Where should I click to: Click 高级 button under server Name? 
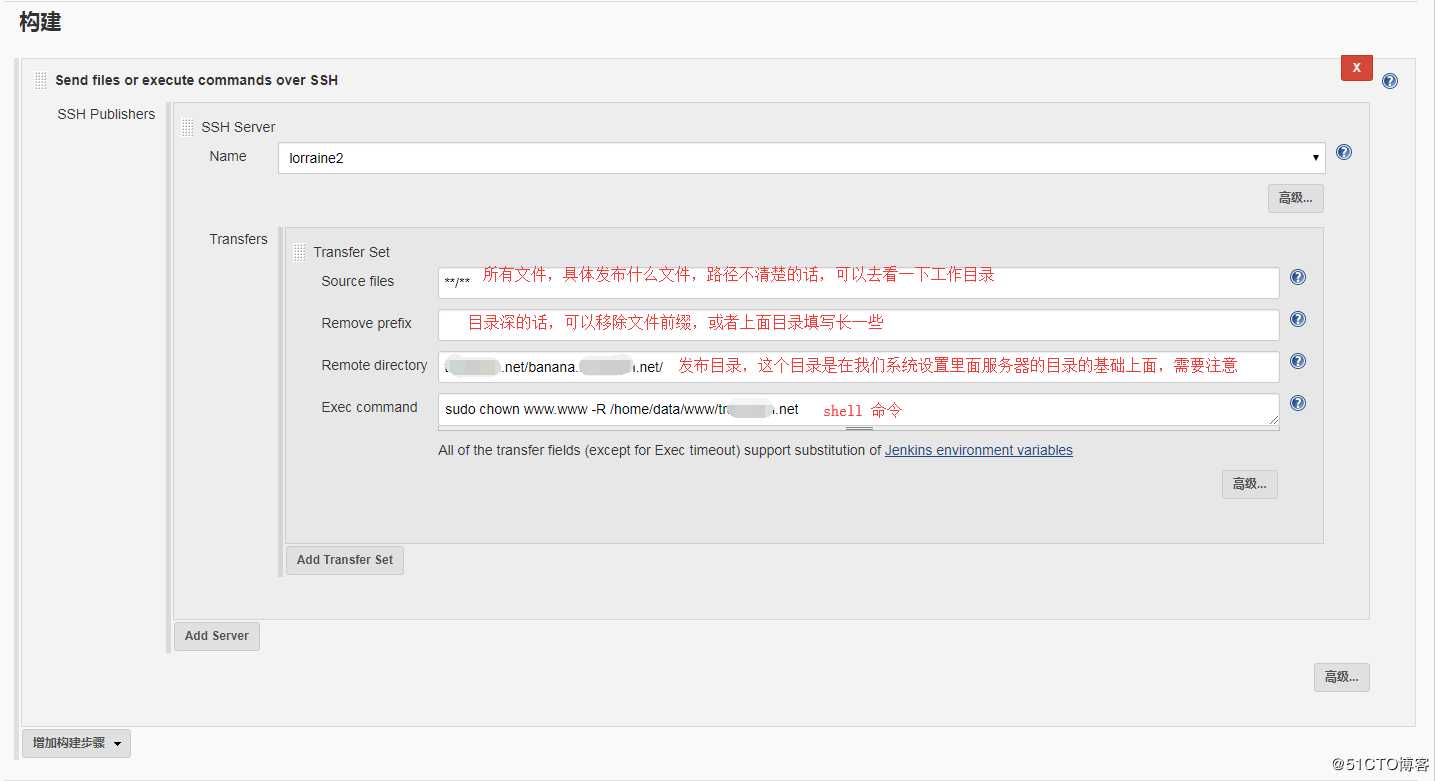point(1295,198)
